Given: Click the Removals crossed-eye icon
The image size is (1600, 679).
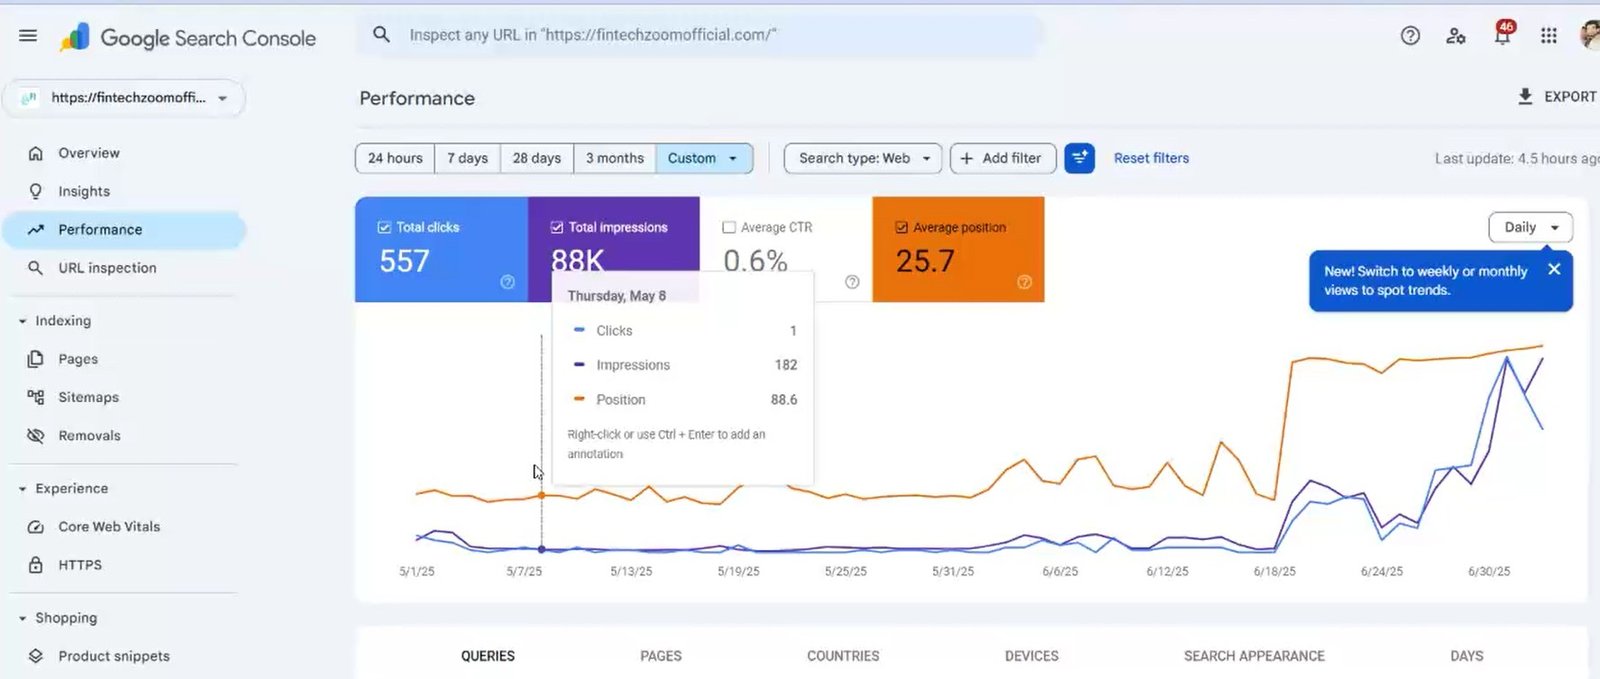Looking at the screenshot, I should click(36, 436).
